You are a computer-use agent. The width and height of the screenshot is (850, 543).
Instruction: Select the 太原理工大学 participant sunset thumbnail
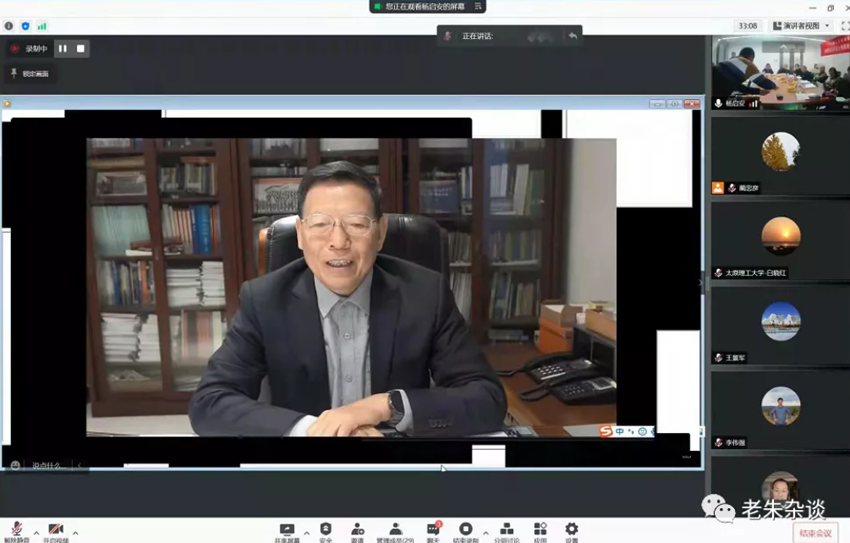pos(780,237)
